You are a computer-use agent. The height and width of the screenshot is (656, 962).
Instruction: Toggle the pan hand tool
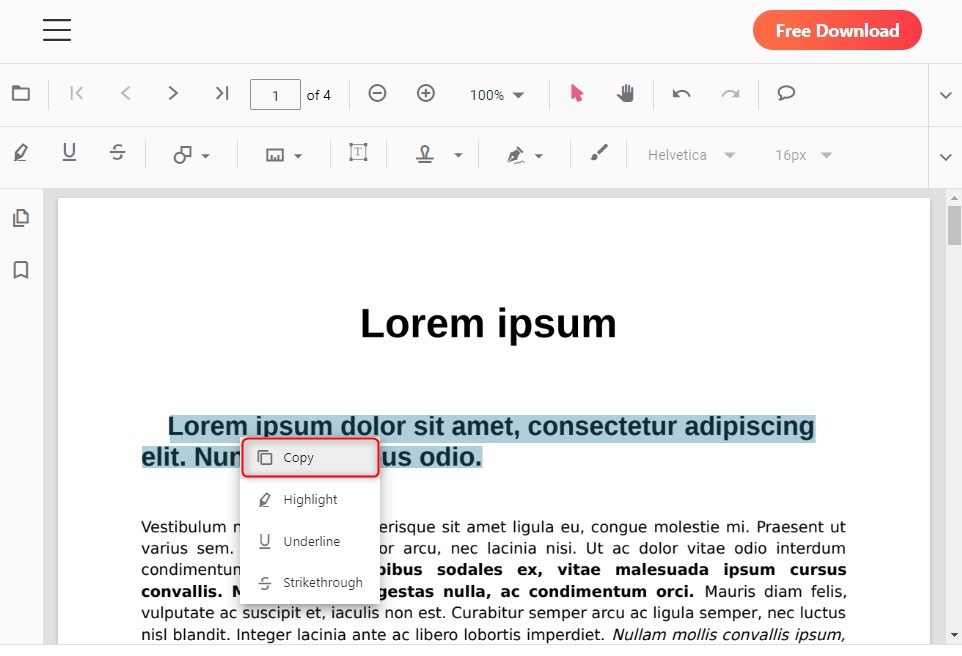(626, 94)
